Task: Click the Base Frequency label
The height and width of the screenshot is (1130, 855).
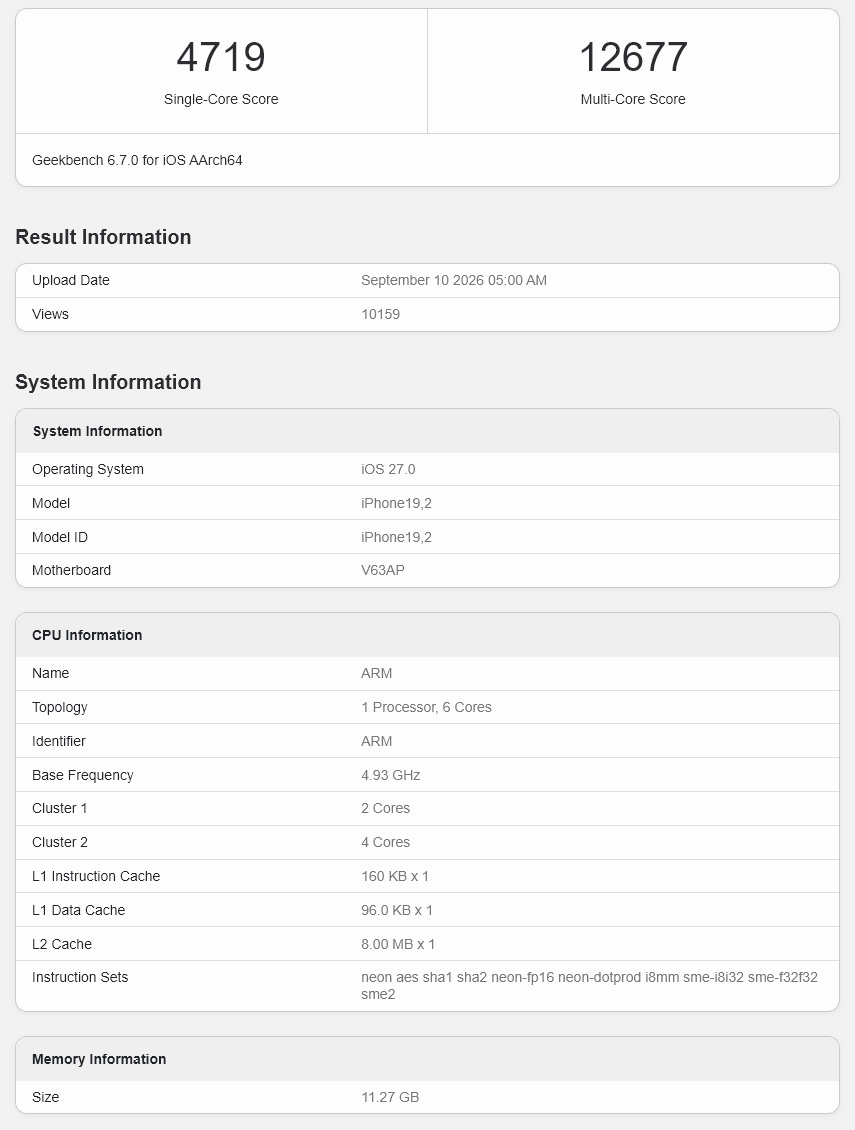Action: coord(83,775)
